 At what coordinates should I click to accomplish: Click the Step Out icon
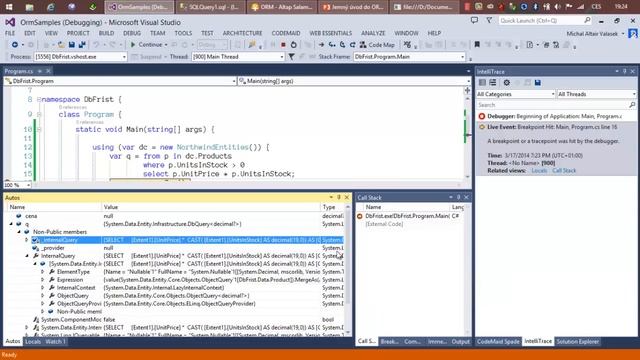(352, 45)
